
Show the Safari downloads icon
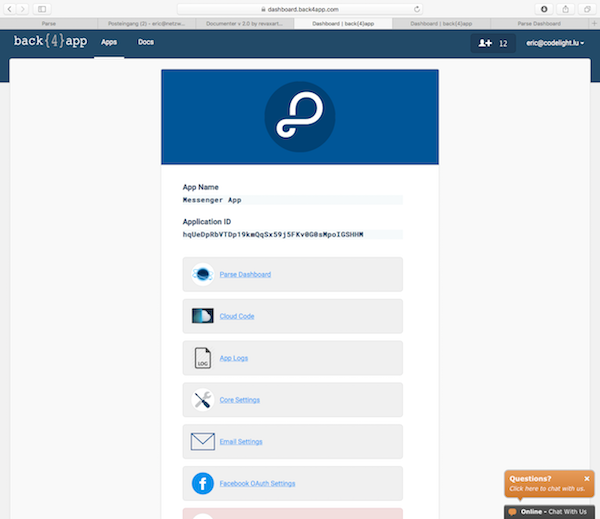click(x=544, y=9)
